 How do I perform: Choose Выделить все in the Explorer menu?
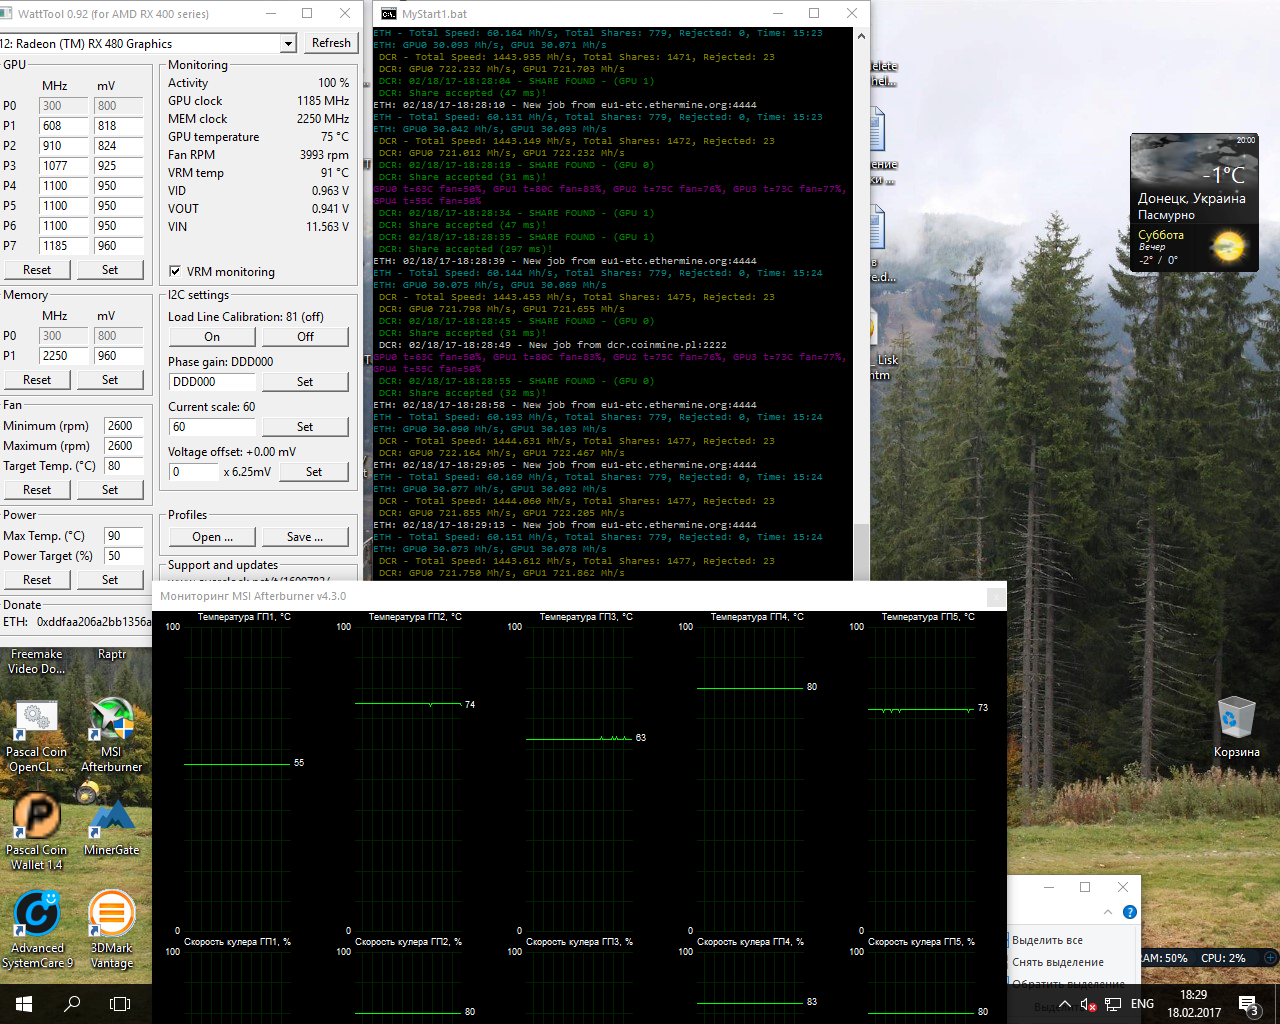(x=1047, y=940)
